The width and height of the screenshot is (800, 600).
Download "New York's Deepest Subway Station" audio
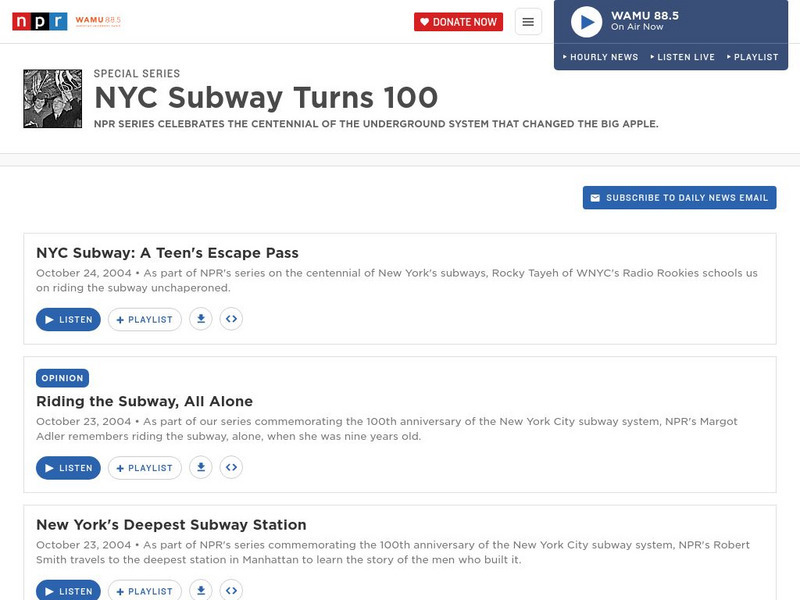(201, 591)
